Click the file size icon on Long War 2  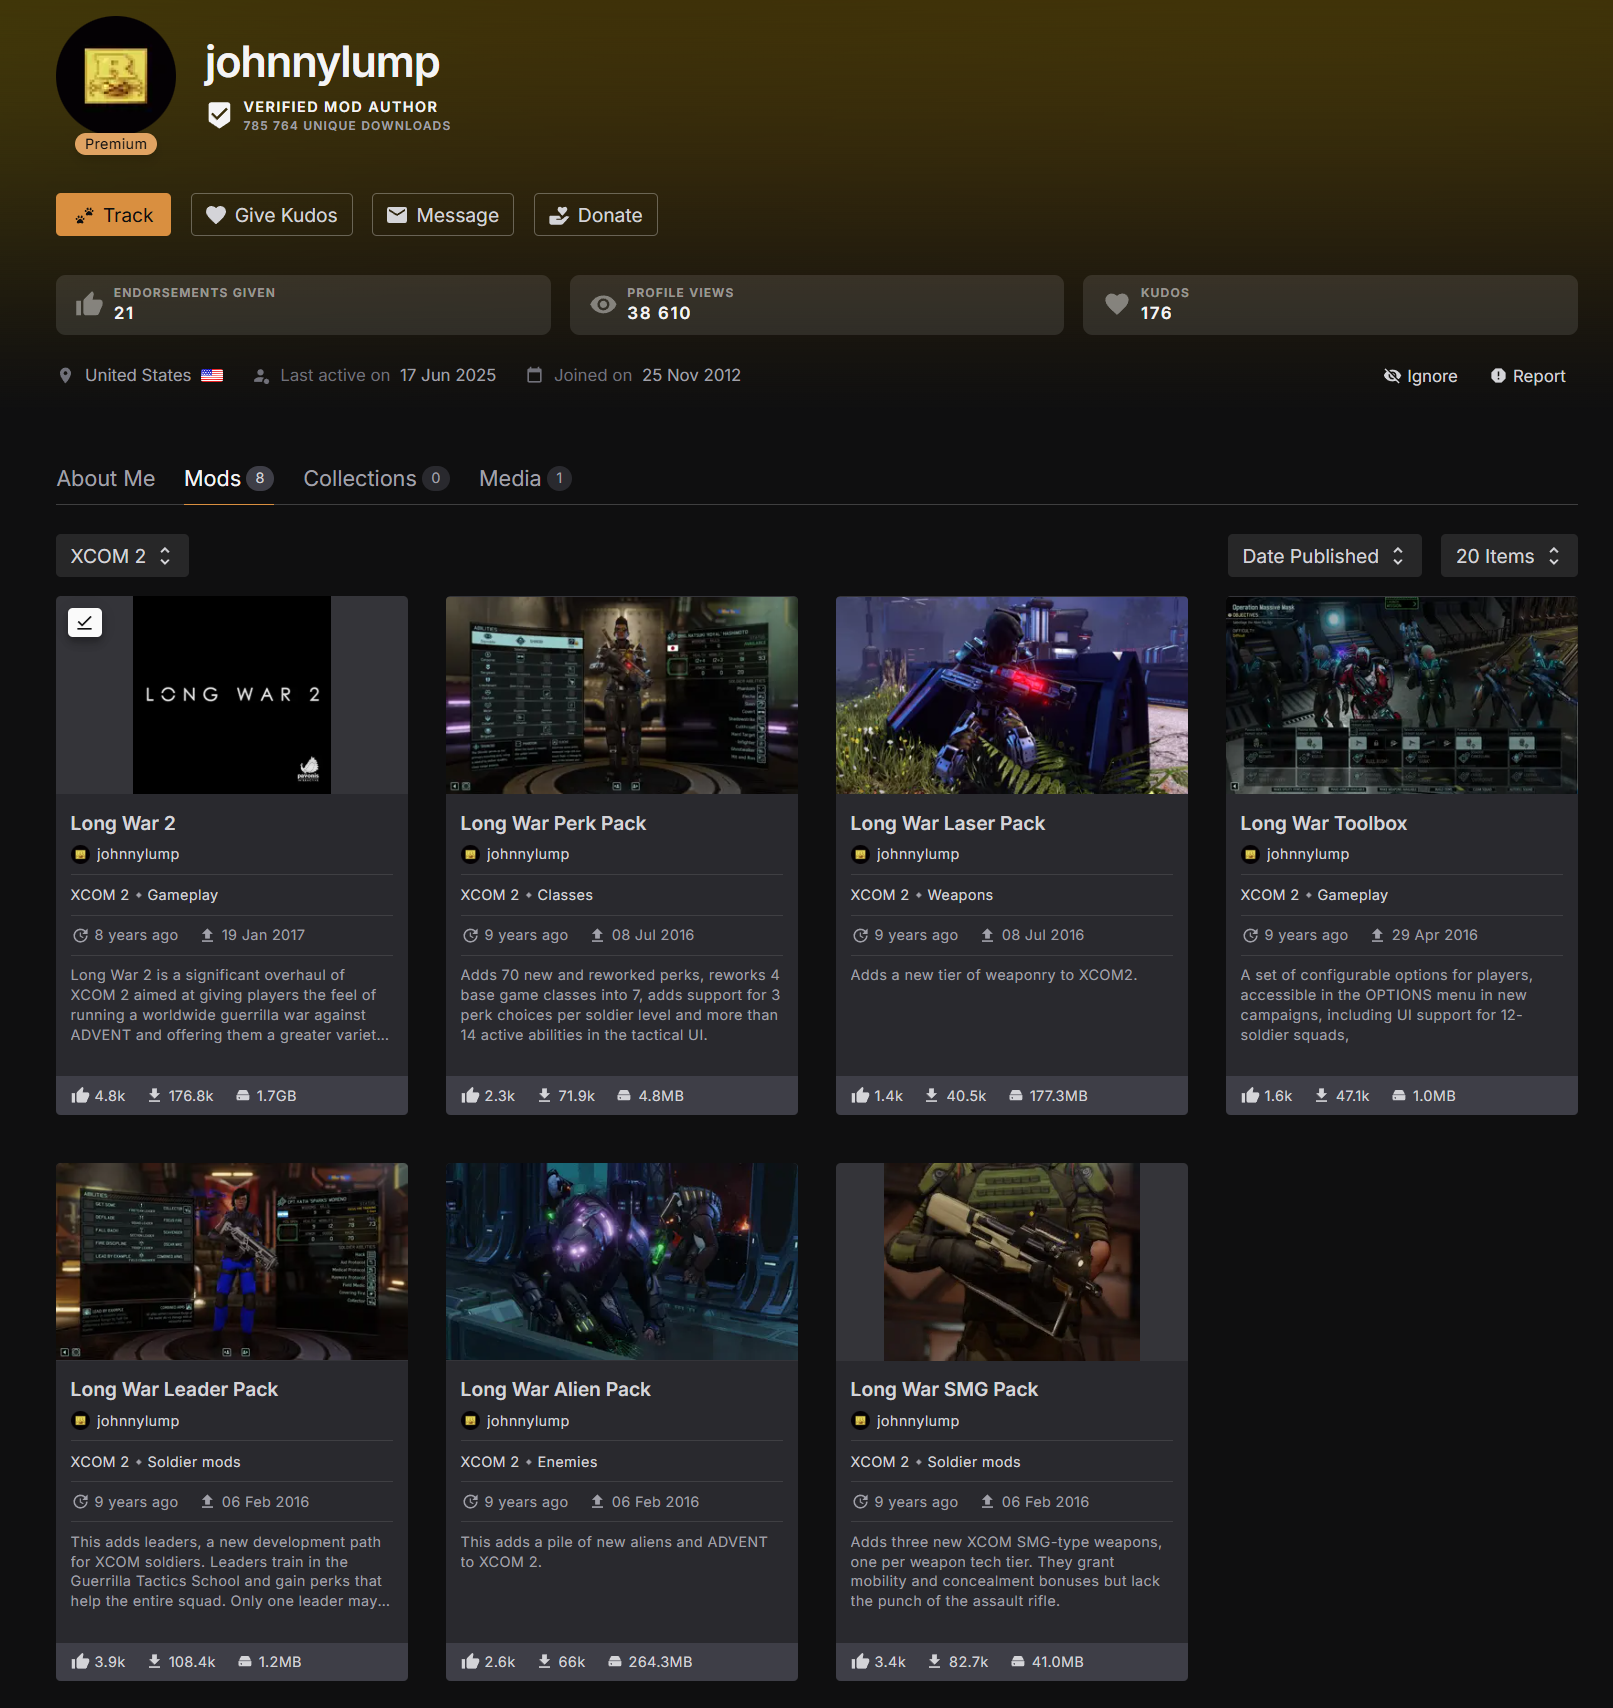243,1096
